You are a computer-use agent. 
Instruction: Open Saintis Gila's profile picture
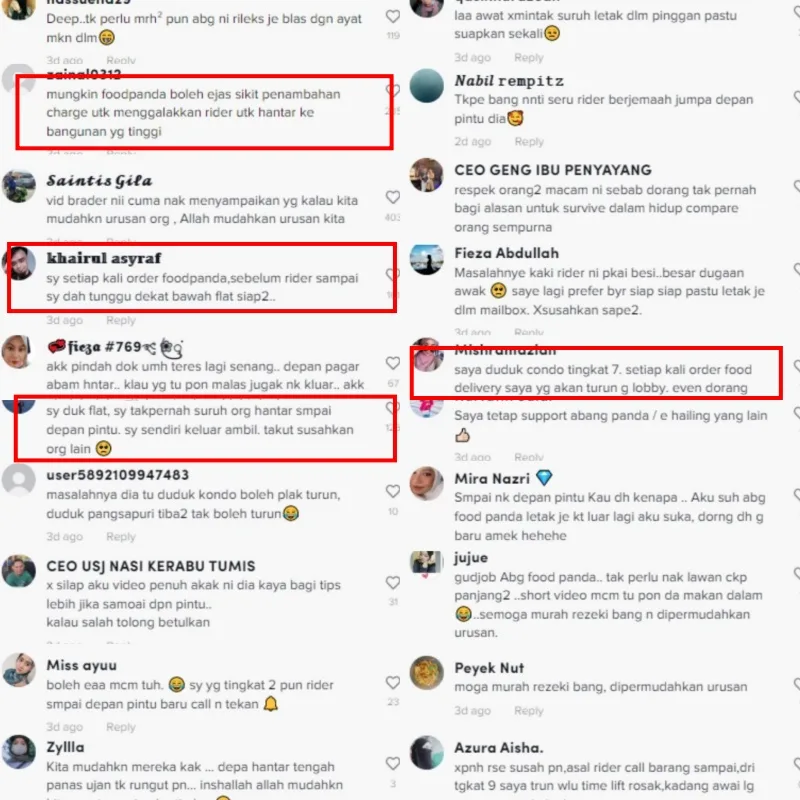(19, 186)
